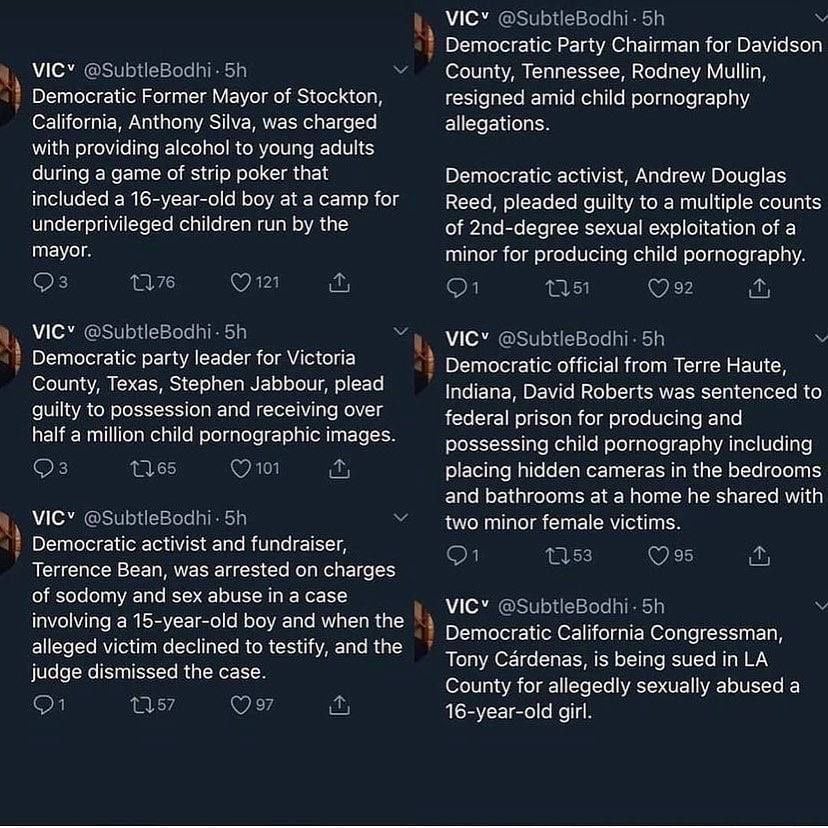
Task: Share the Stephen Jabbour Victoria County tweet
Action: pyautogui.click(x=339, y=467)
